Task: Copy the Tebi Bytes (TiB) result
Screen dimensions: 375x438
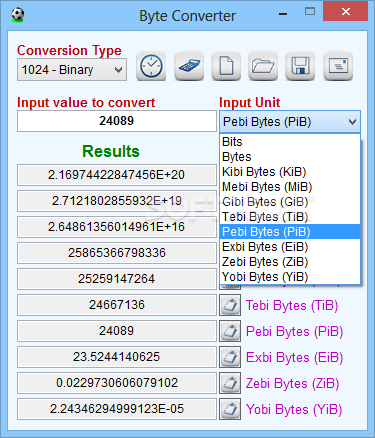Action: [x=230, y=305]
